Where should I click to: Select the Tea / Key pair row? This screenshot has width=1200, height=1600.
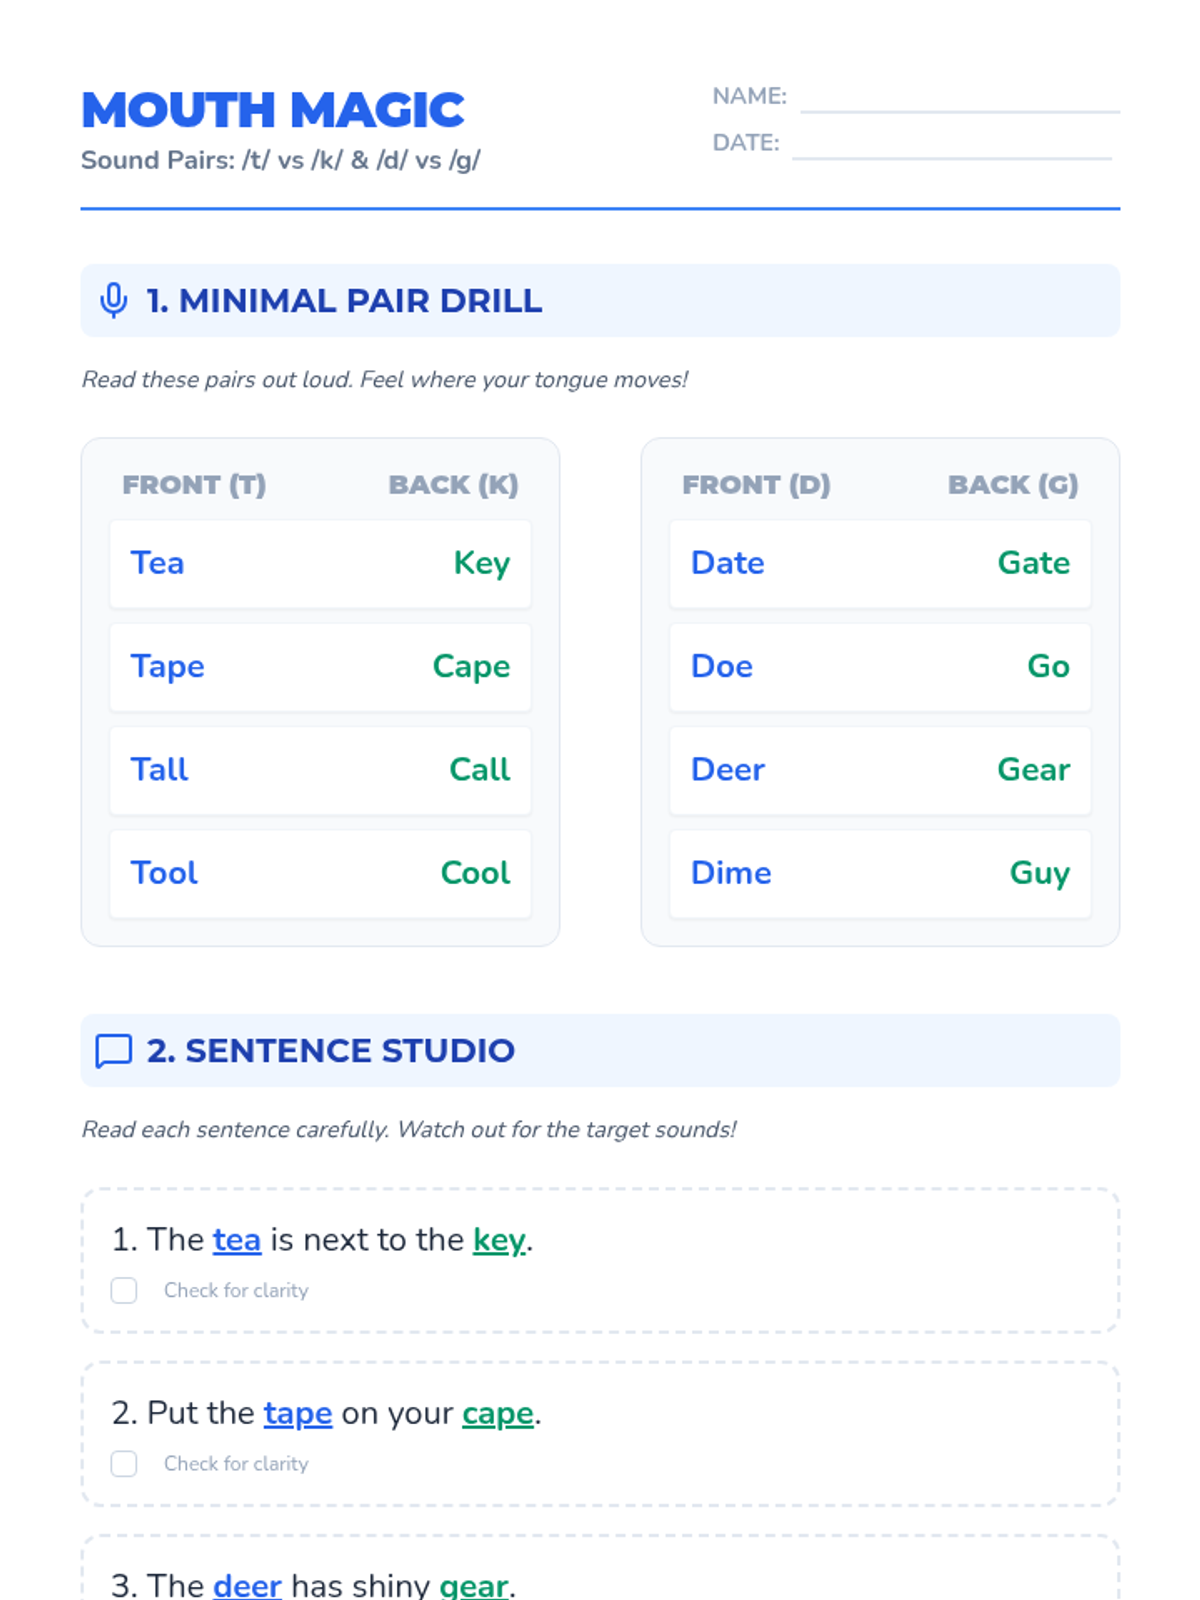coord(320,564)
